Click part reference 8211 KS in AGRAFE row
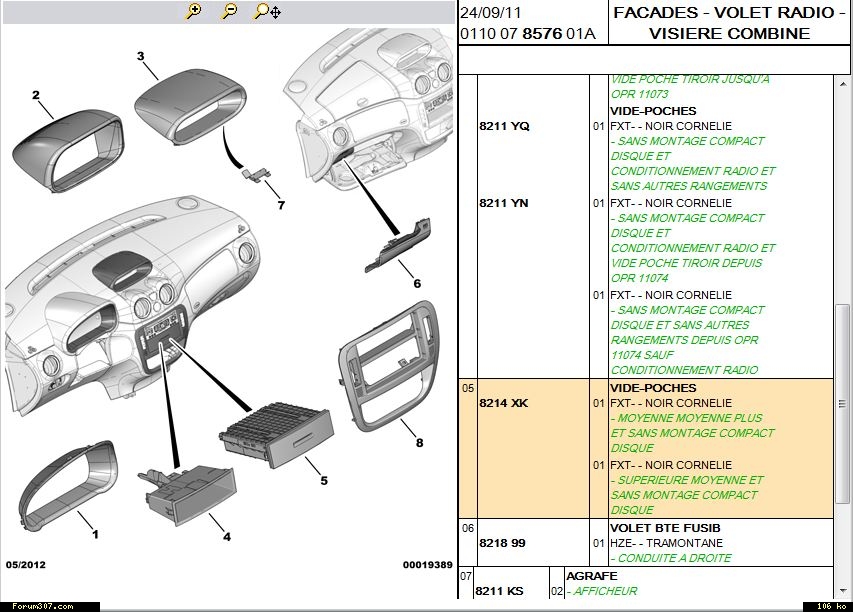This screenshot has width=853, height=612. [x=501, y=591]
